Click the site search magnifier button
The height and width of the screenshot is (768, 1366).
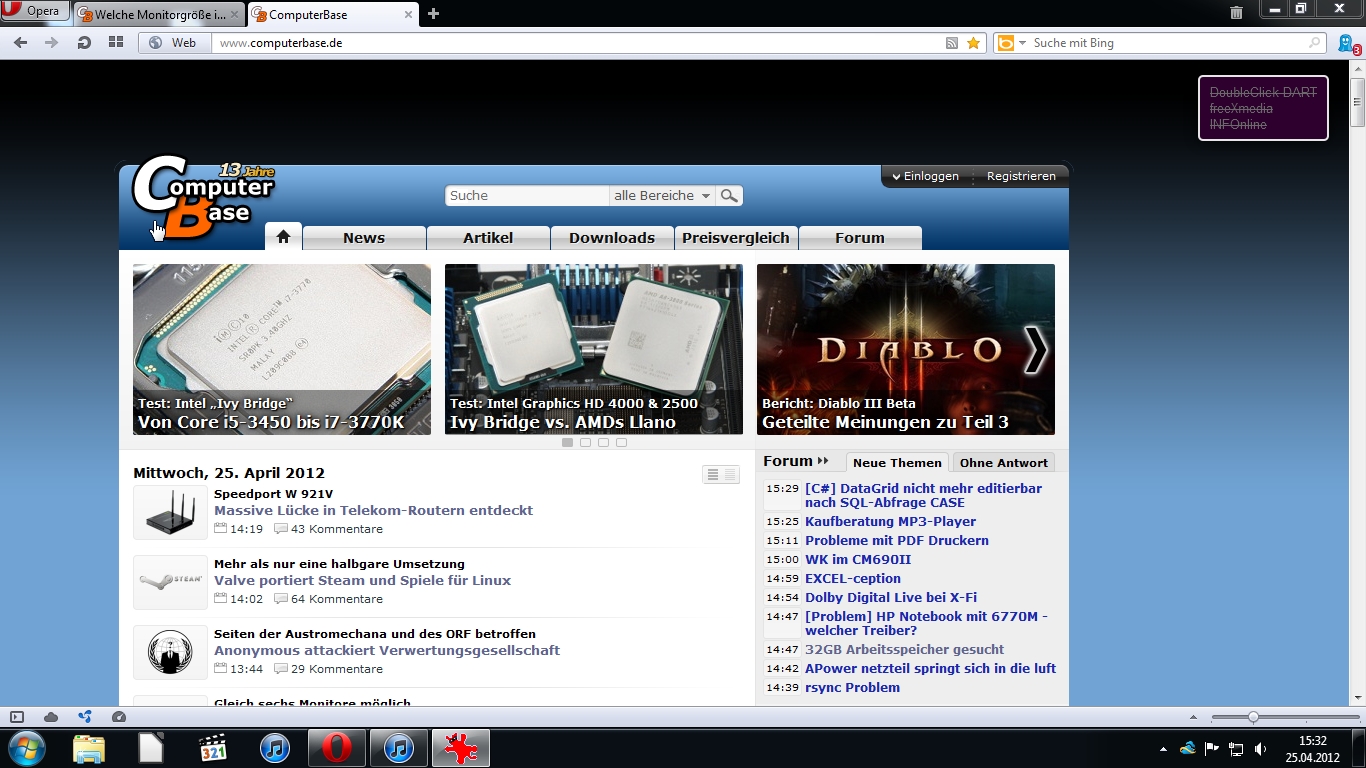coord(730,196)
